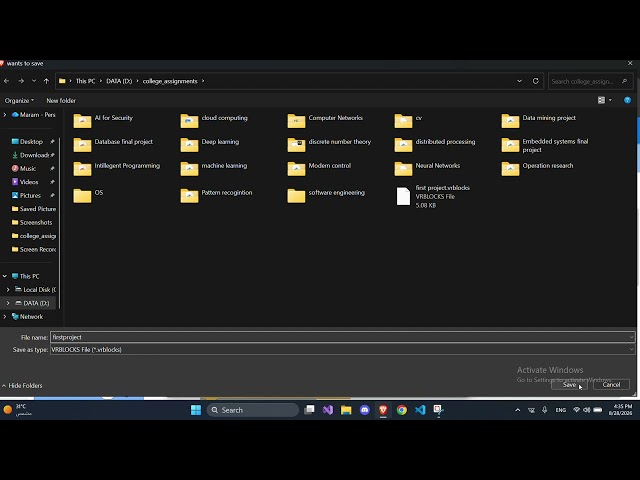The image size is (640, 480).
Task: Open the Computer Networks folder
Action: (x=325, y=120)
